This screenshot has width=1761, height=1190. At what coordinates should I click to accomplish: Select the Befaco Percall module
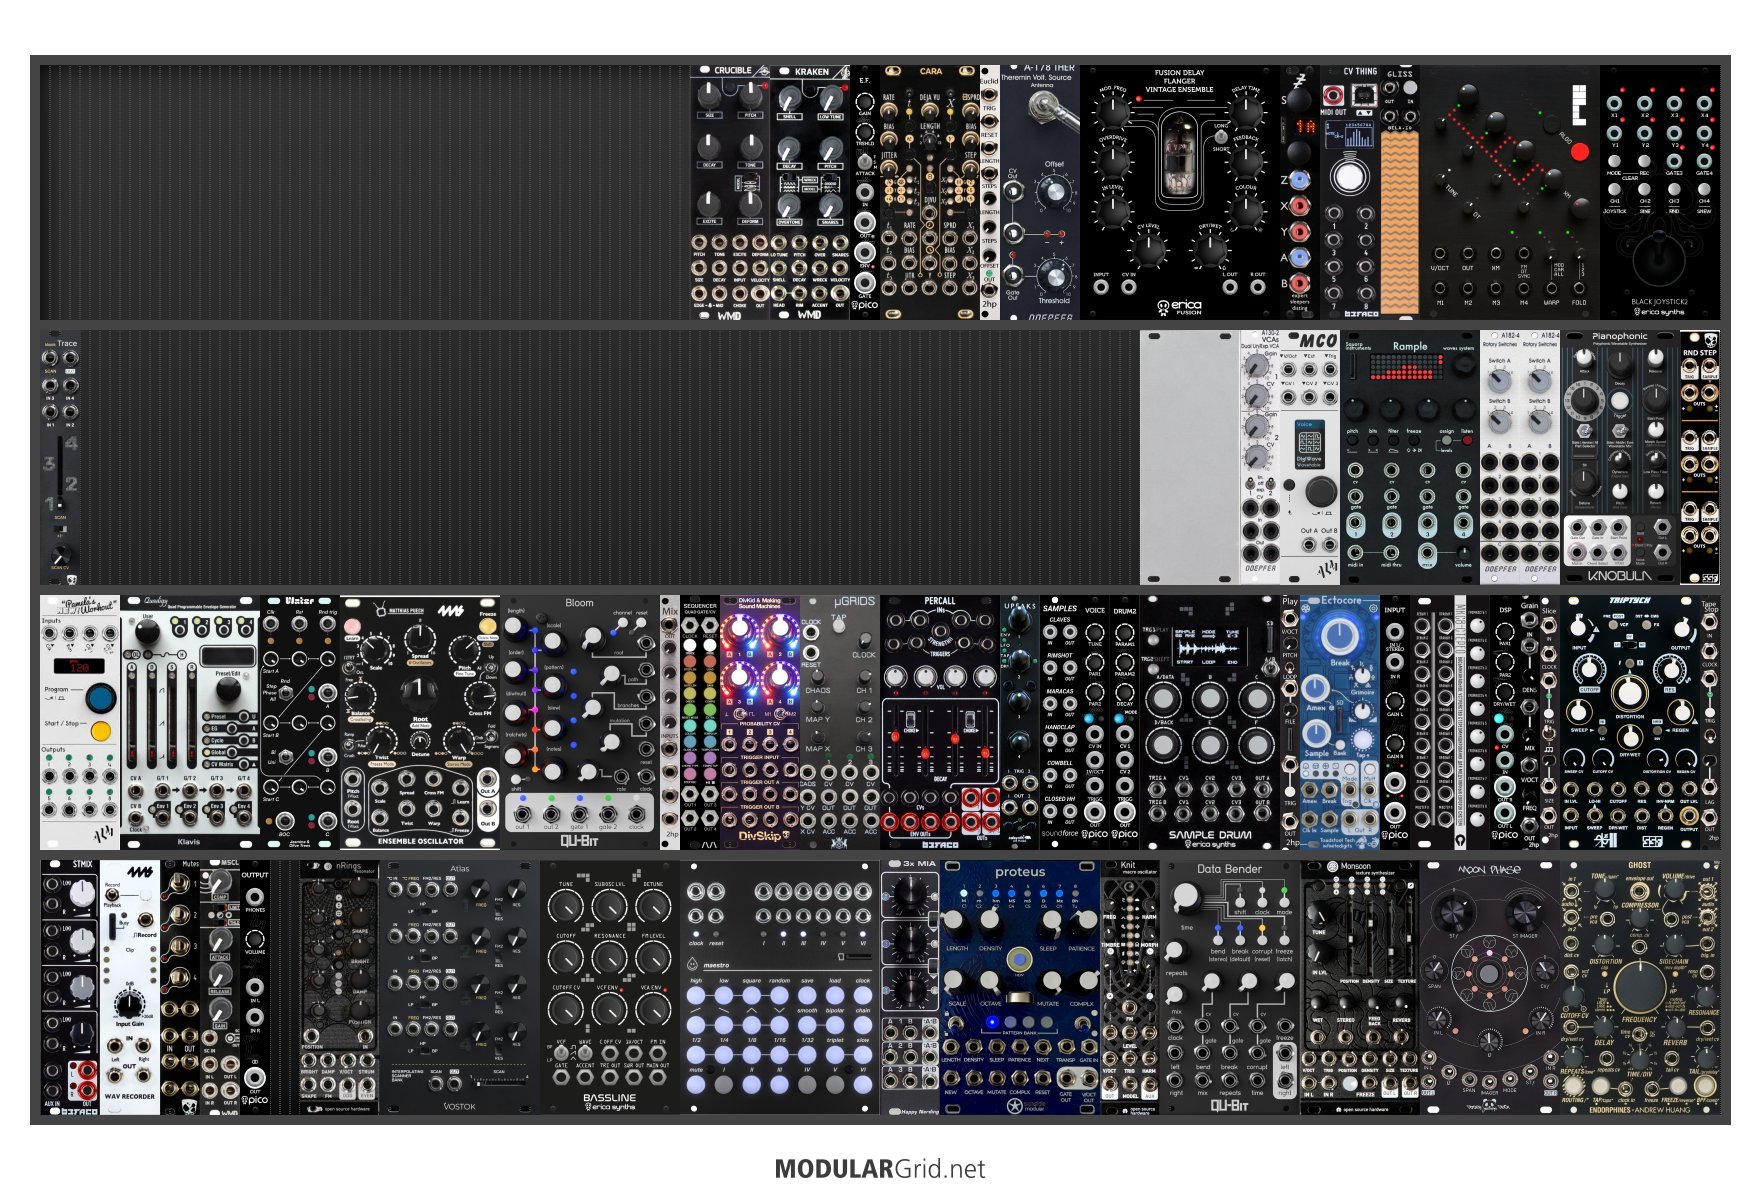[x=940, y=722]
